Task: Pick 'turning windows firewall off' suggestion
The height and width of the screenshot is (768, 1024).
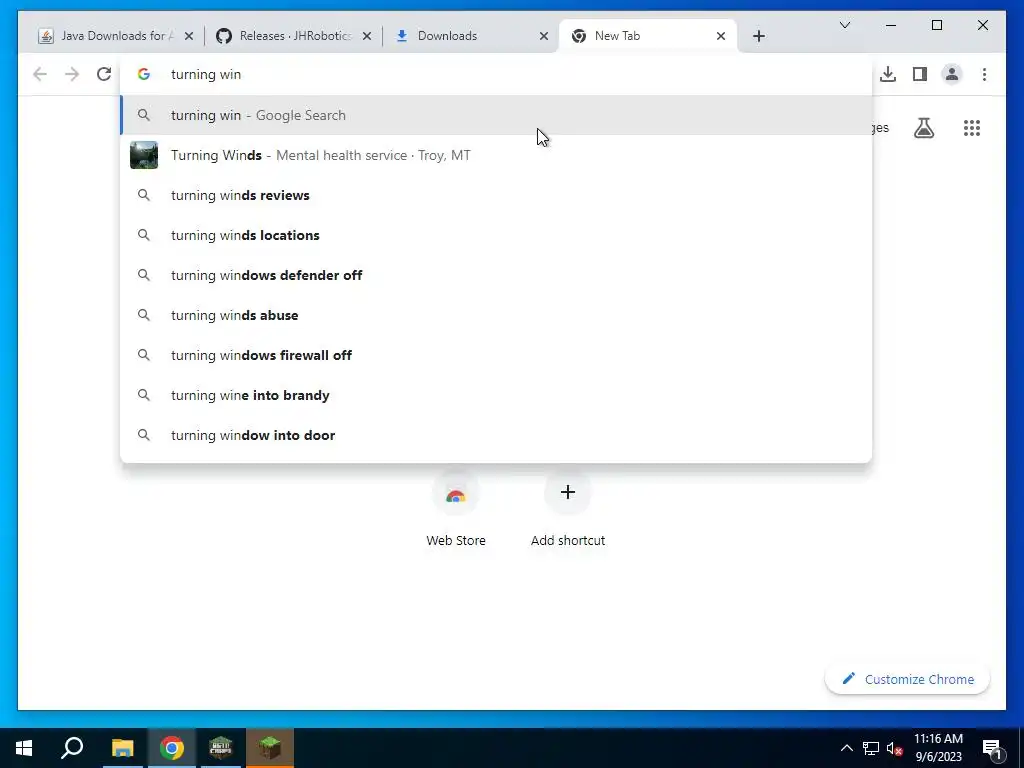Action: (x=496, y=355)
